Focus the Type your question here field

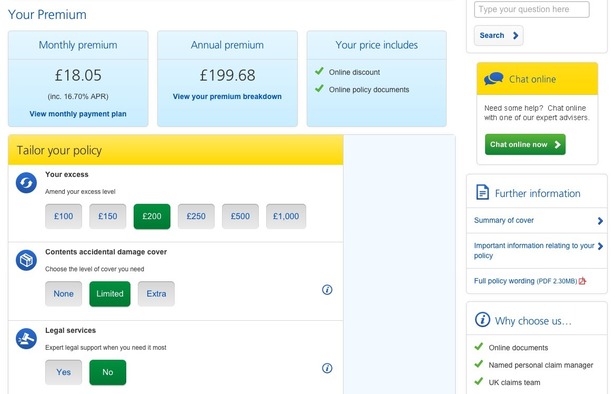(x=531, y=9)
